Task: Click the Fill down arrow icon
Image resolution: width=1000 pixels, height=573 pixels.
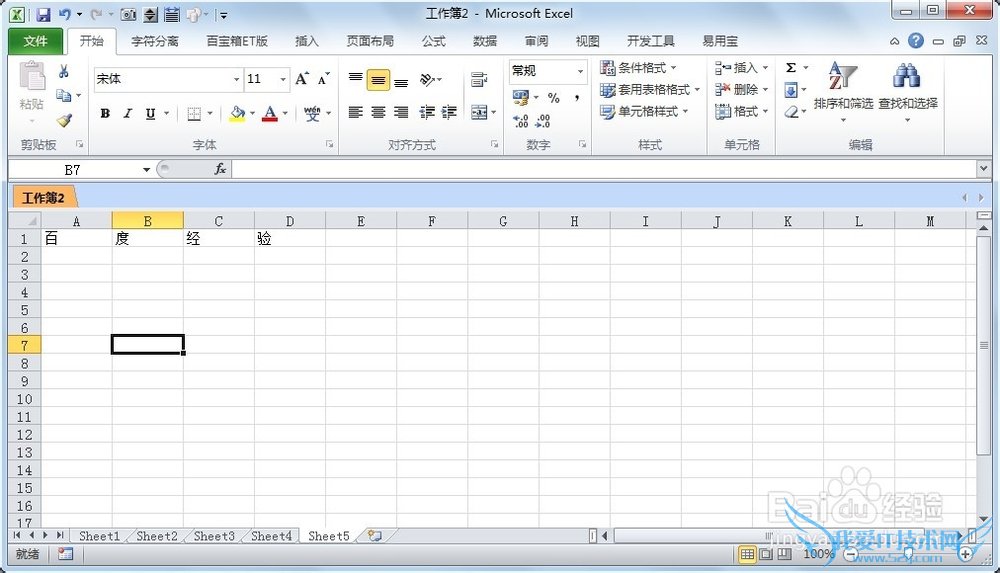Action: pos(791,90)
